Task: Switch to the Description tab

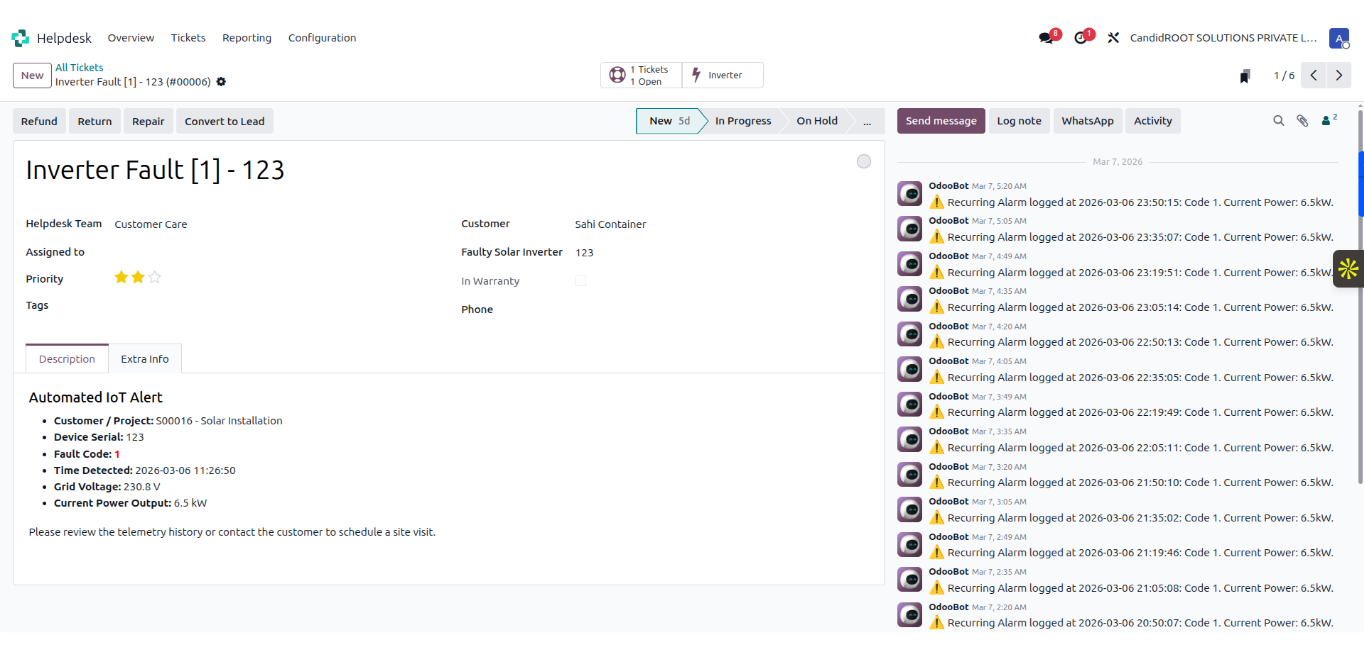Action: [x=67, y=359]
